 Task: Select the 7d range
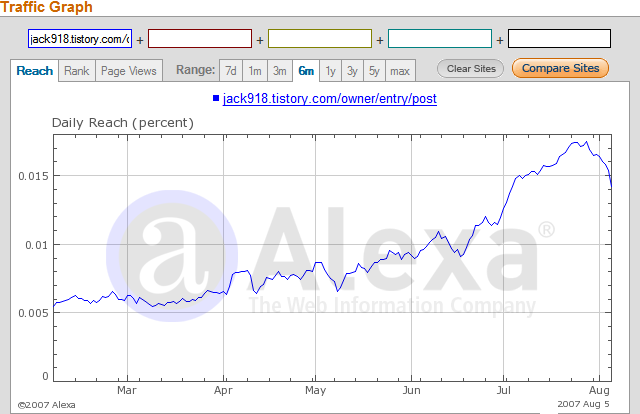pyautogui.click(x=231, y=71)
